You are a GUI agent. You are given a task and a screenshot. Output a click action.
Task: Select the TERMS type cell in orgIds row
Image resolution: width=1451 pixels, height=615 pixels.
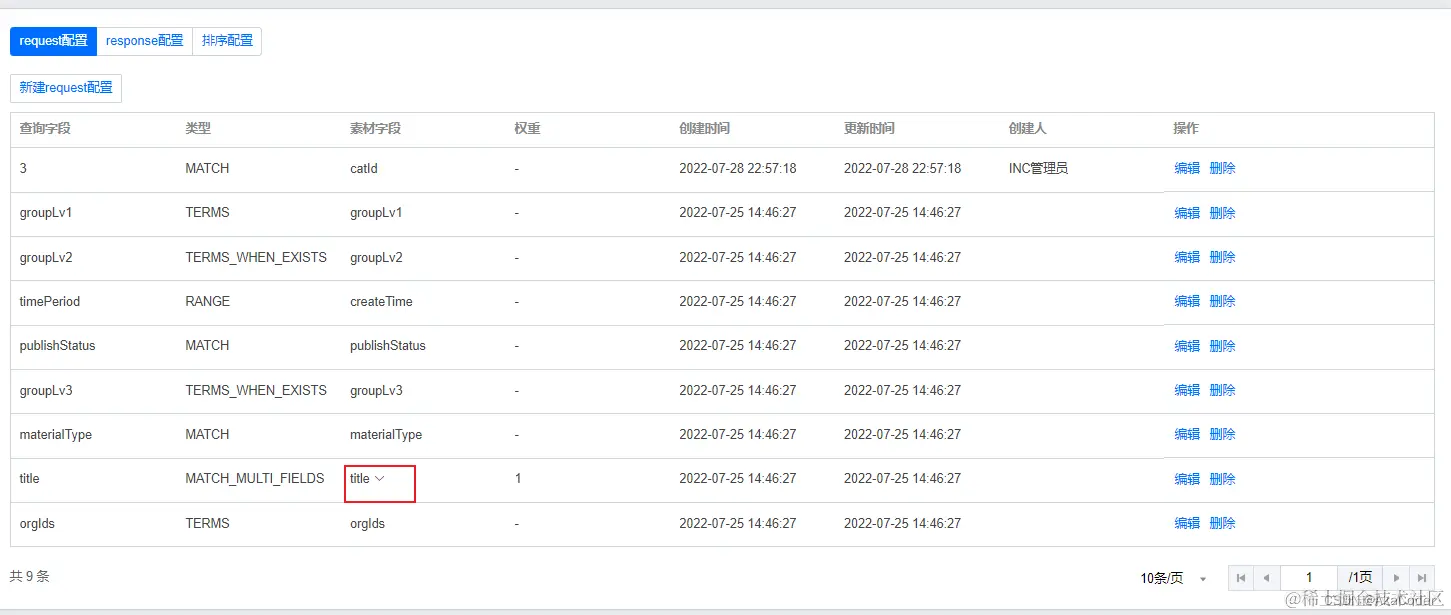point(207,523)
